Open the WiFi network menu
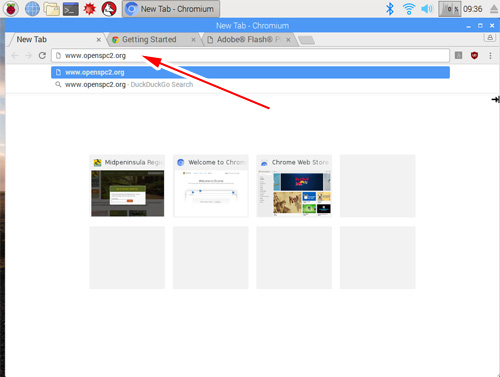The height and width of the screenshot is (377, 500). [x=409, y=9]
